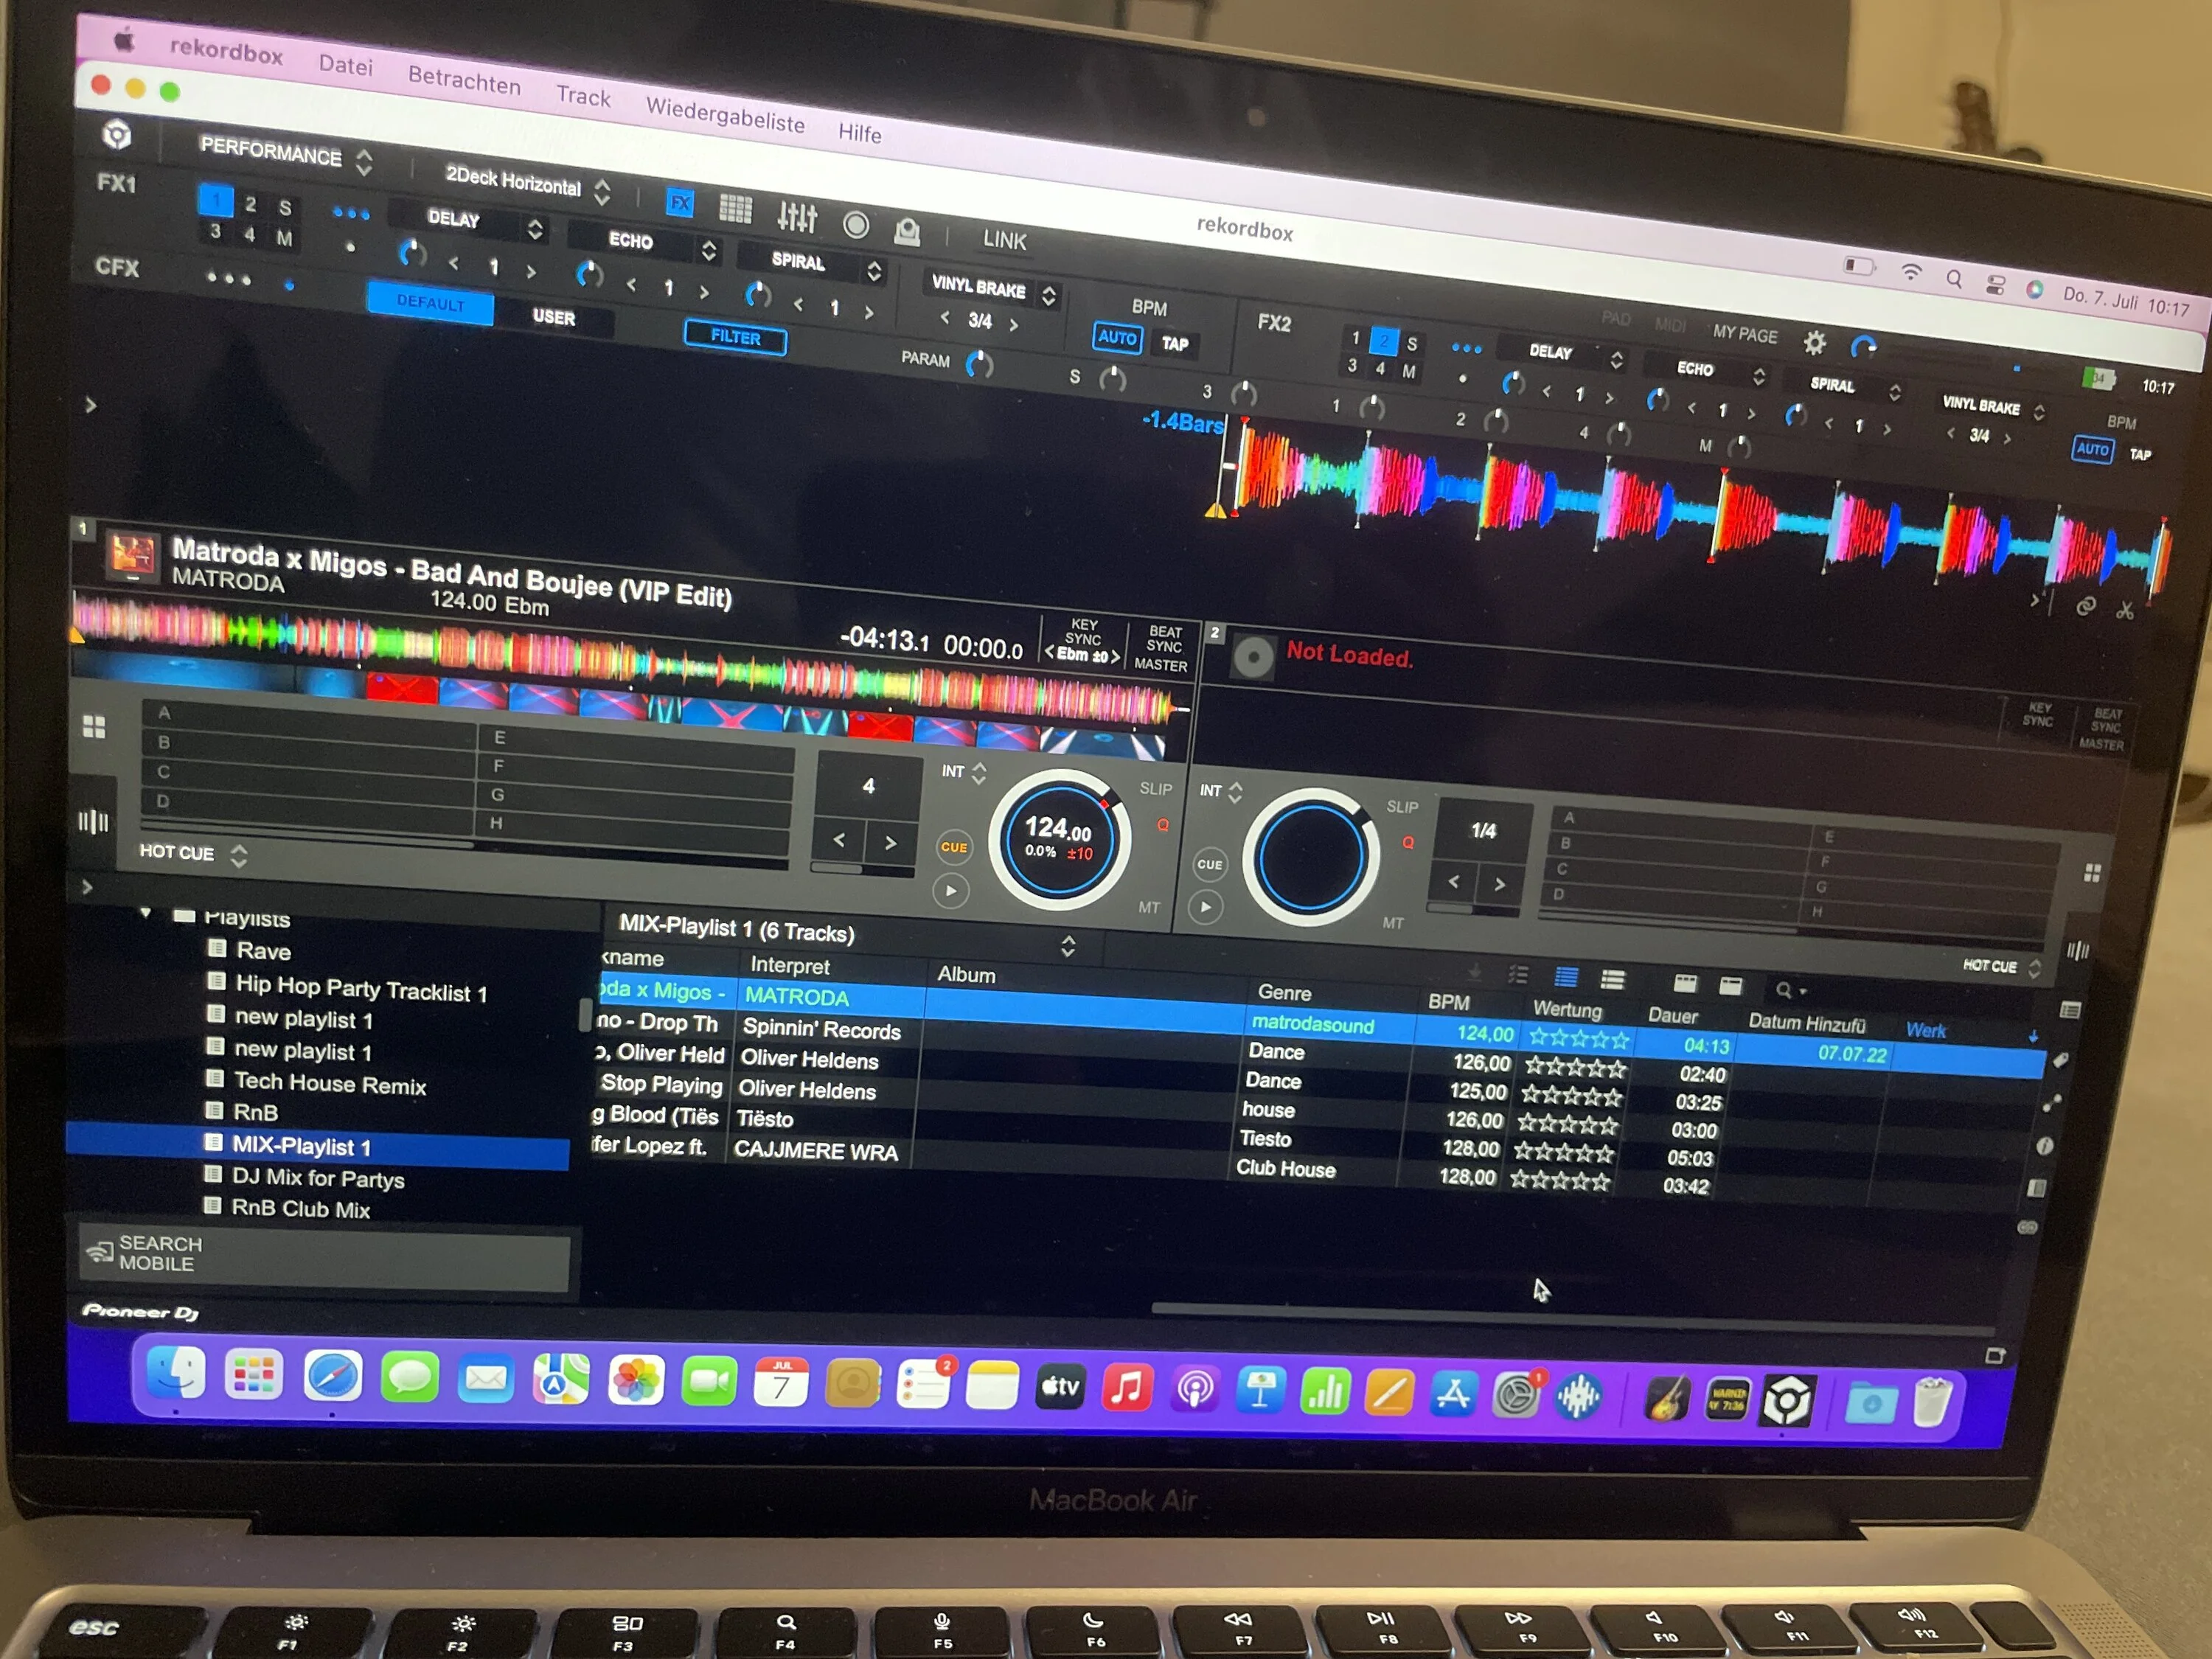Click the deck 1 tempo jog dial
Screen dimensions: 2212x1659
click(1059, 839)
